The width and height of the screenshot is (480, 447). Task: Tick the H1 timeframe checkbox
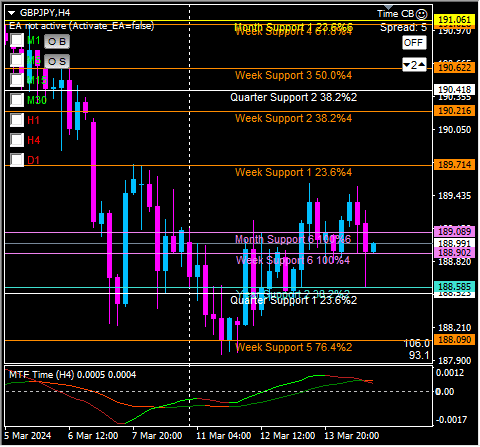click(17, 120)
